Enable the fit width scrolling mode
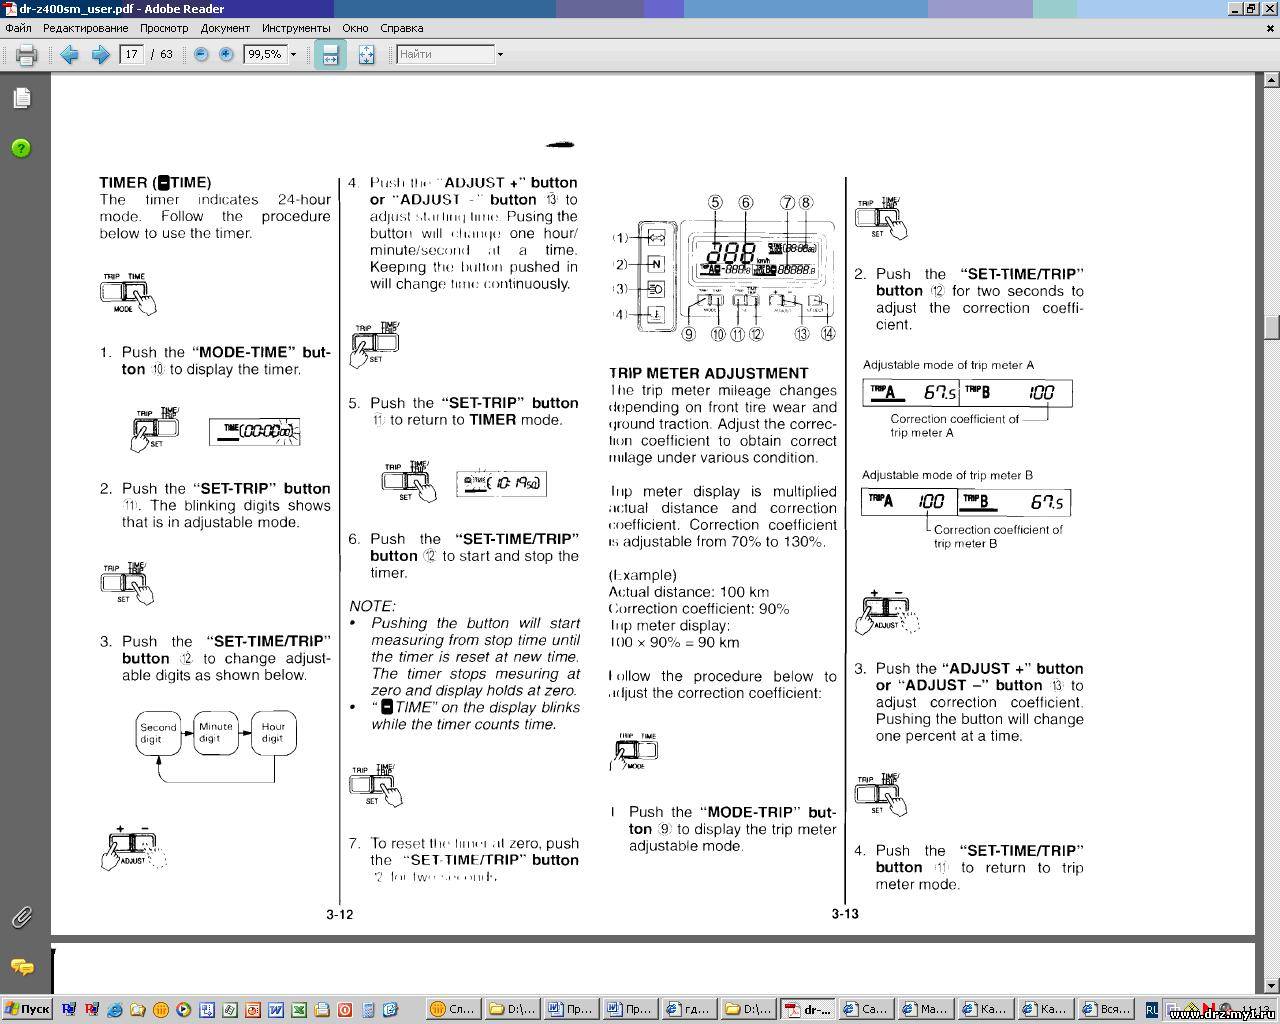Screen dimensions: 1280x1024 [x=330, y=54]
